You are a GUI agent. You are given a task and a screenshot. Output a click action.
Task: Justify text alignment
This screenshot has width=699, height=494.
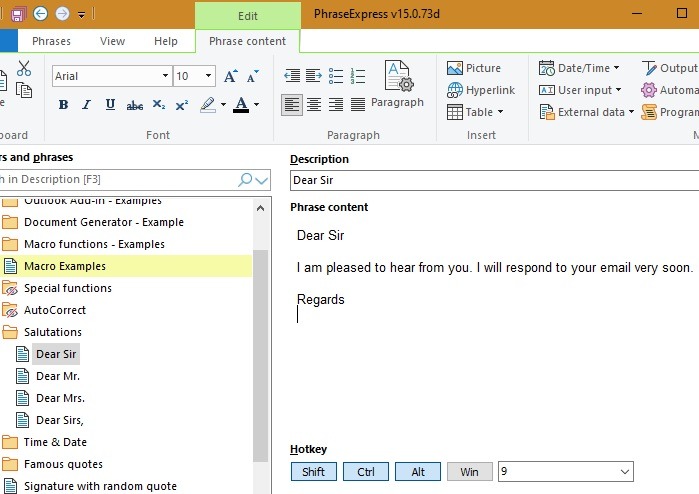coord(358,105)
